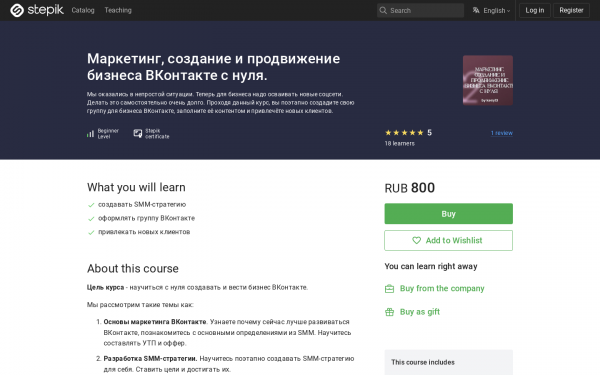Open the 1 review link

(x=502, y=133)
